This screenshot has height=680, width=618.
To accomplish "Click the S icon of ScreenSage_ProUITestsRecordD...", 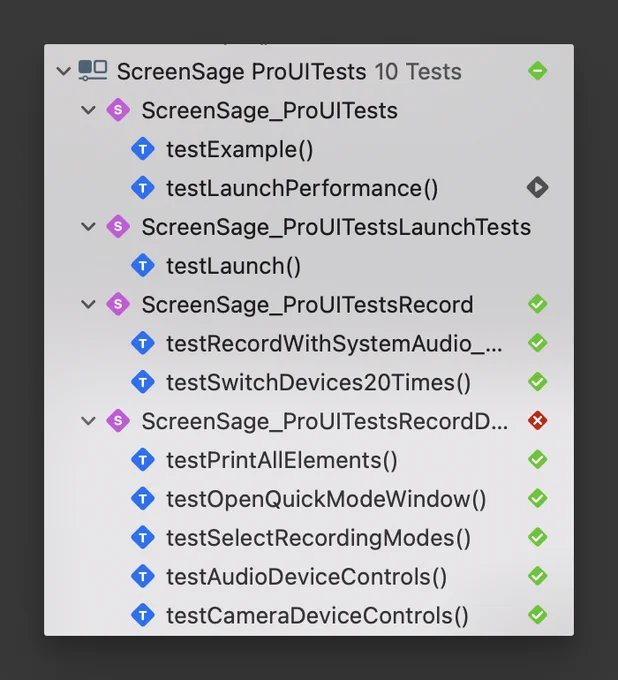I will point(118,421).
